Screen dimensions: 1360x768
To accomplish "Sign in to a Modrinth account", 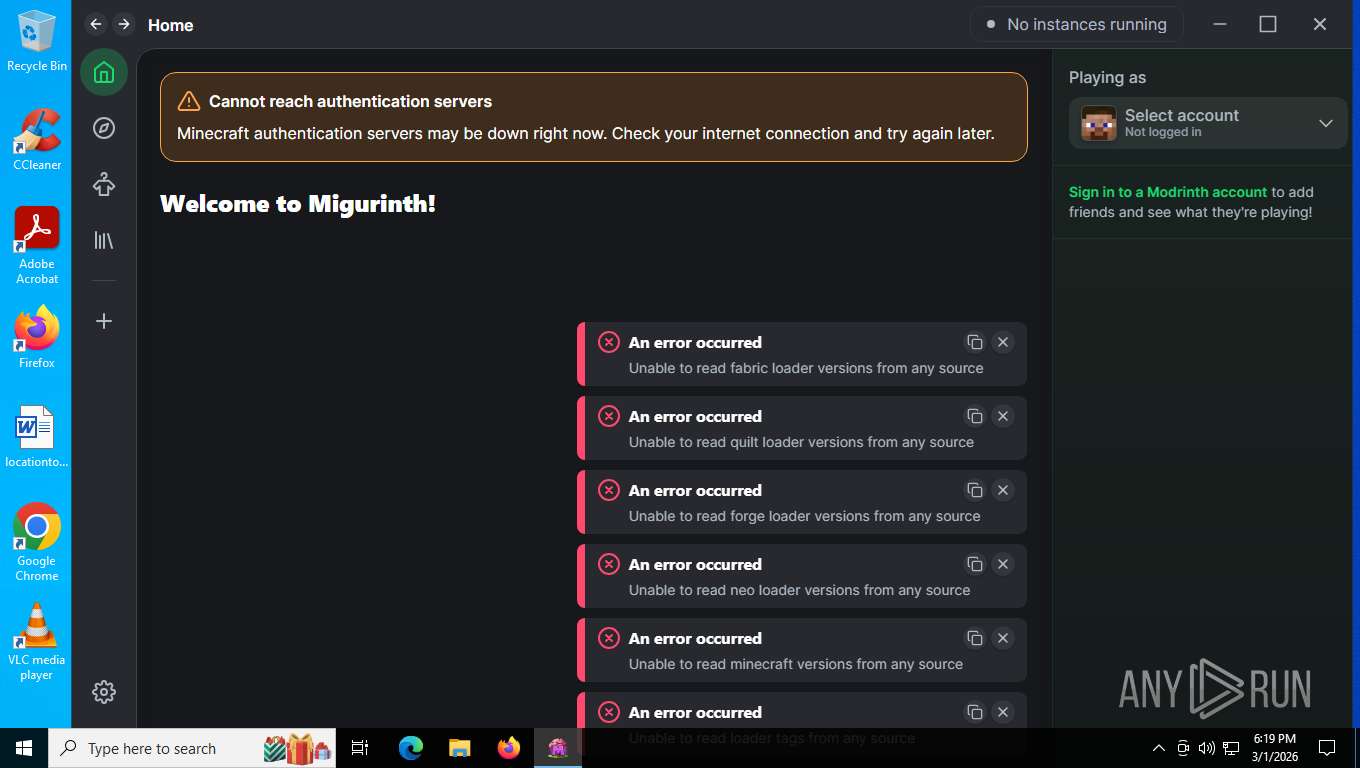I will click(1168, 192).
